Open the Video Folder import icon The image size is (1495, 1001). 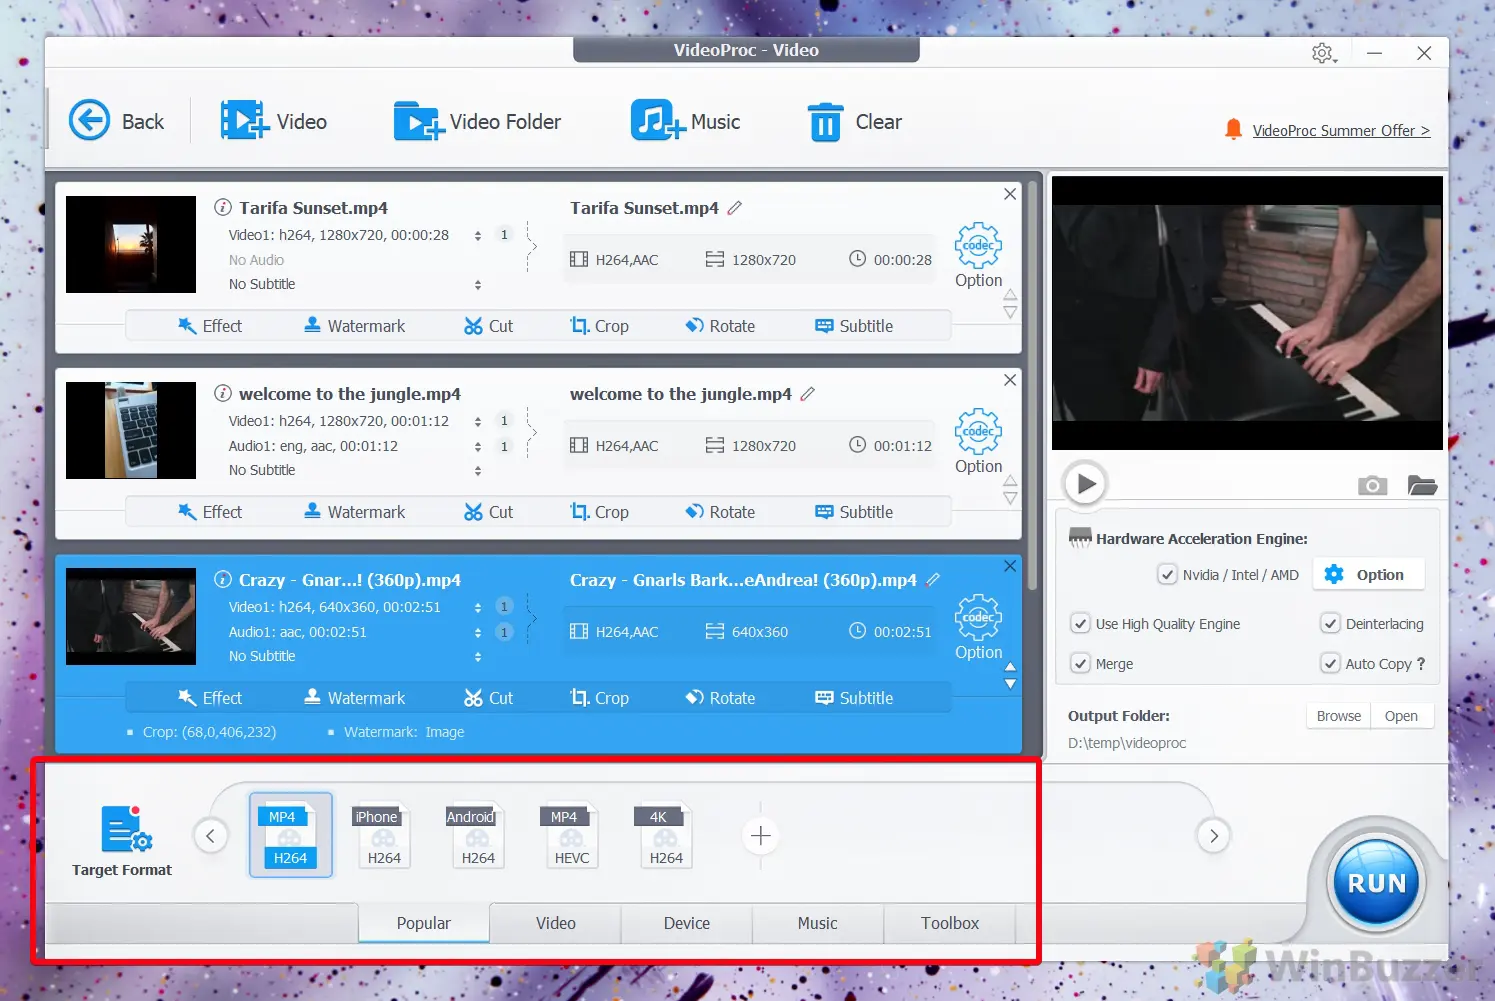[418, 121]
